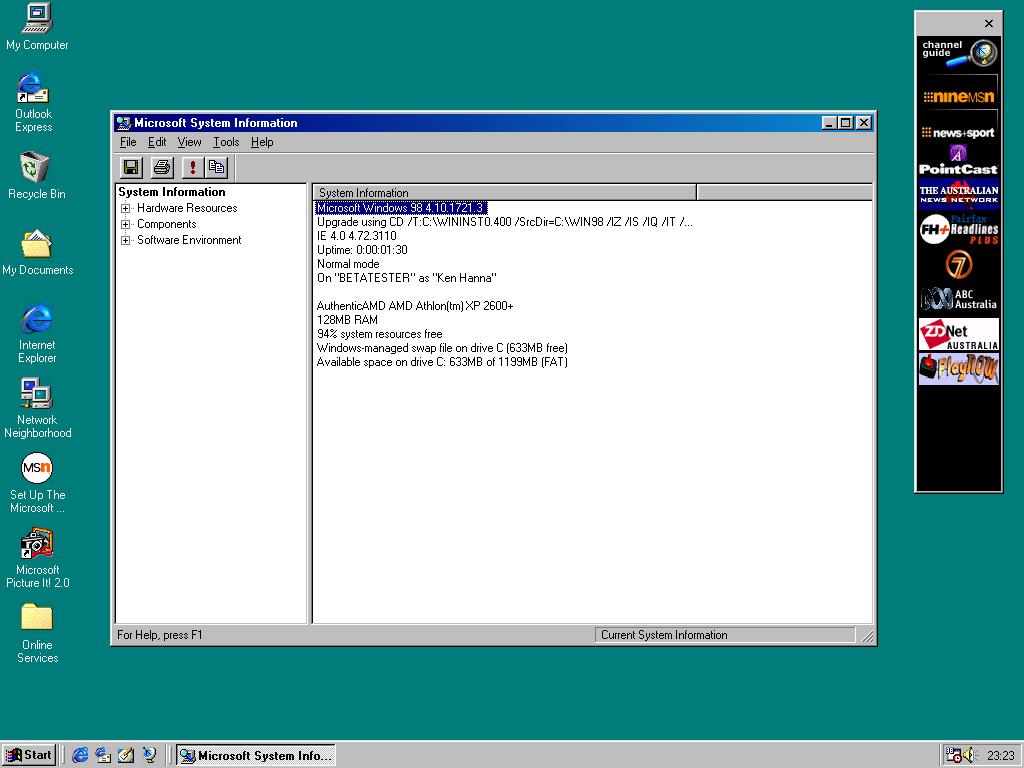Close the Channel Bar

pyautogui.click(x=989, y=24)
